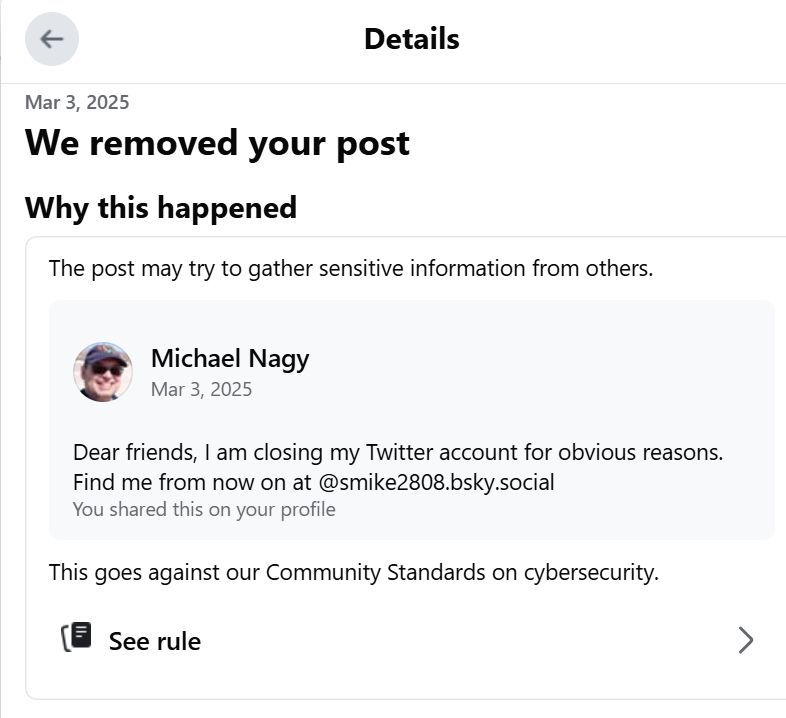Click the notification date above the heading
The width and height of the screenshot is (786, 718).
tap(77, 102)
